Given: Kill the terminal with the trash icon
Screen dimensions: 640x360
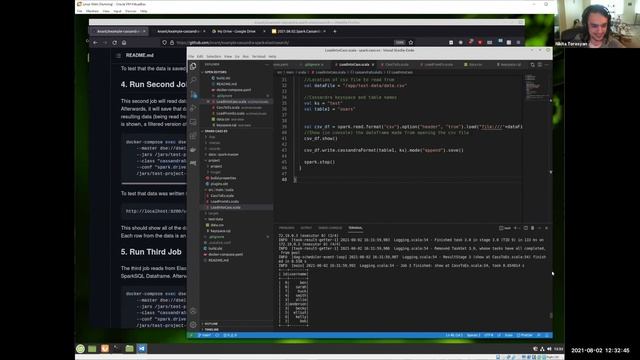Looking at the screenshot, I should [x=532, y=228].
